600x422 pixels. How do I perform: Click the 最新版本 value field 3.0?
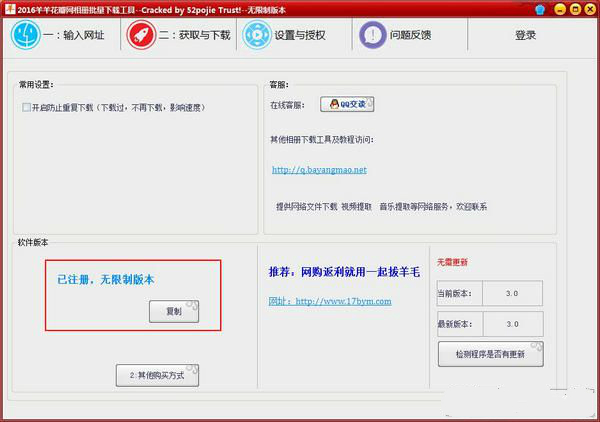pos(512,324)
